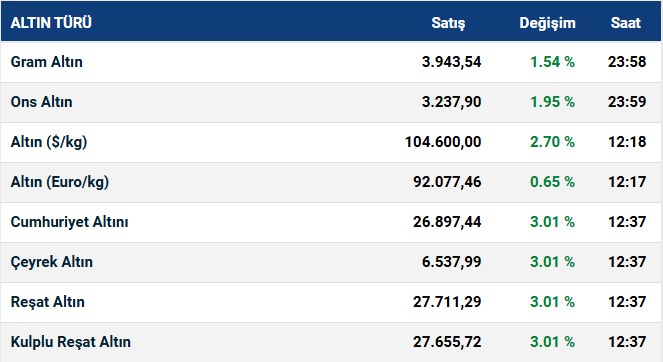Select the Altın (Euro/kg) row name
The width and height of the screenshot is (663, 362).
click(60, 182)
